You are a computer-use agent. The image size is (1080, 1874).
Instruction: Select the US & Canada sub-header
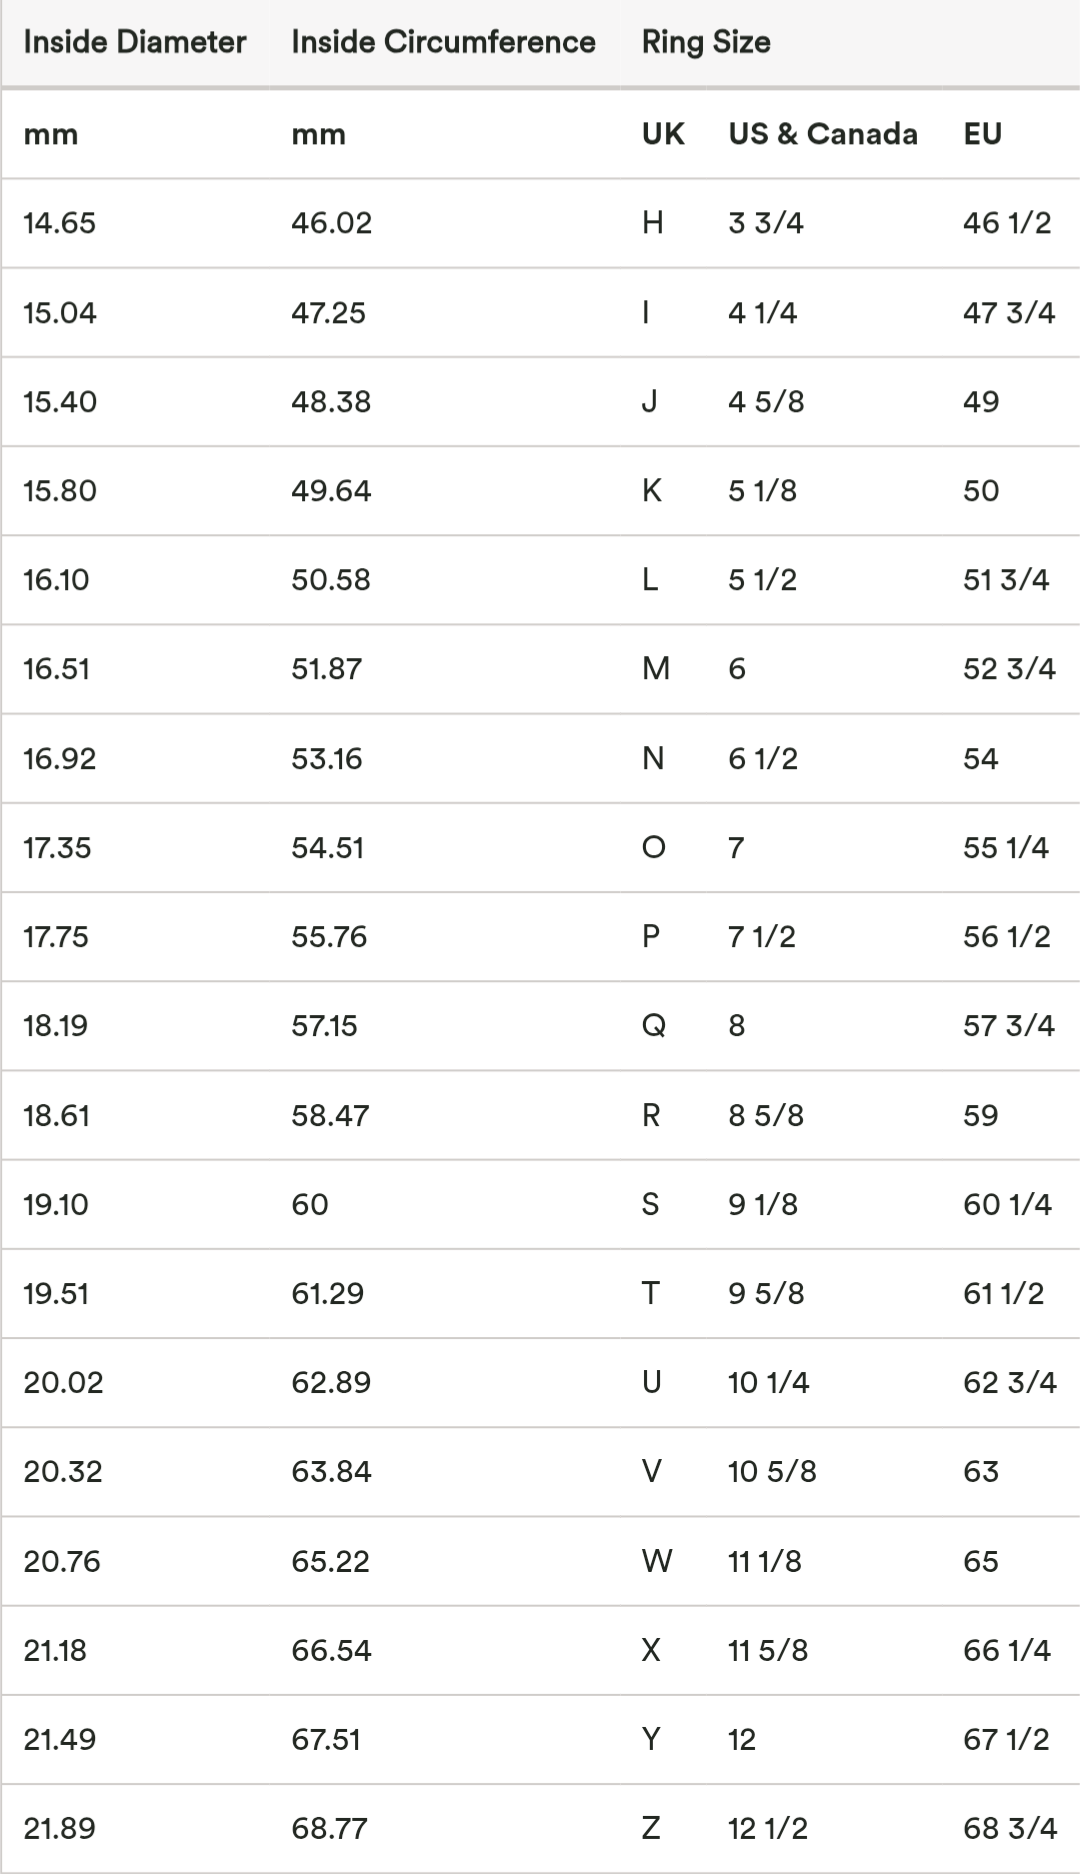pos(823,134)
